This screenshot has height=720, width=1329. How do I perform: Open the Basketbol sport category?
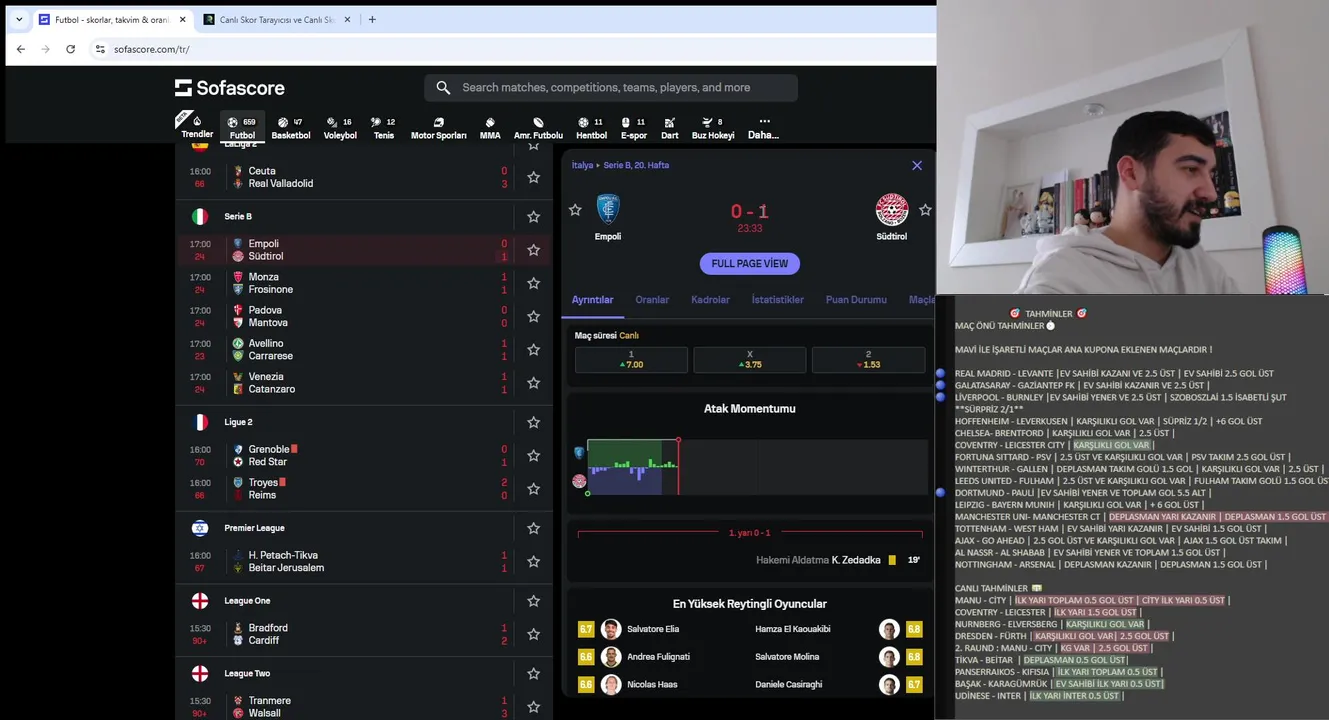pyautogui.click(x=291, y=127)
